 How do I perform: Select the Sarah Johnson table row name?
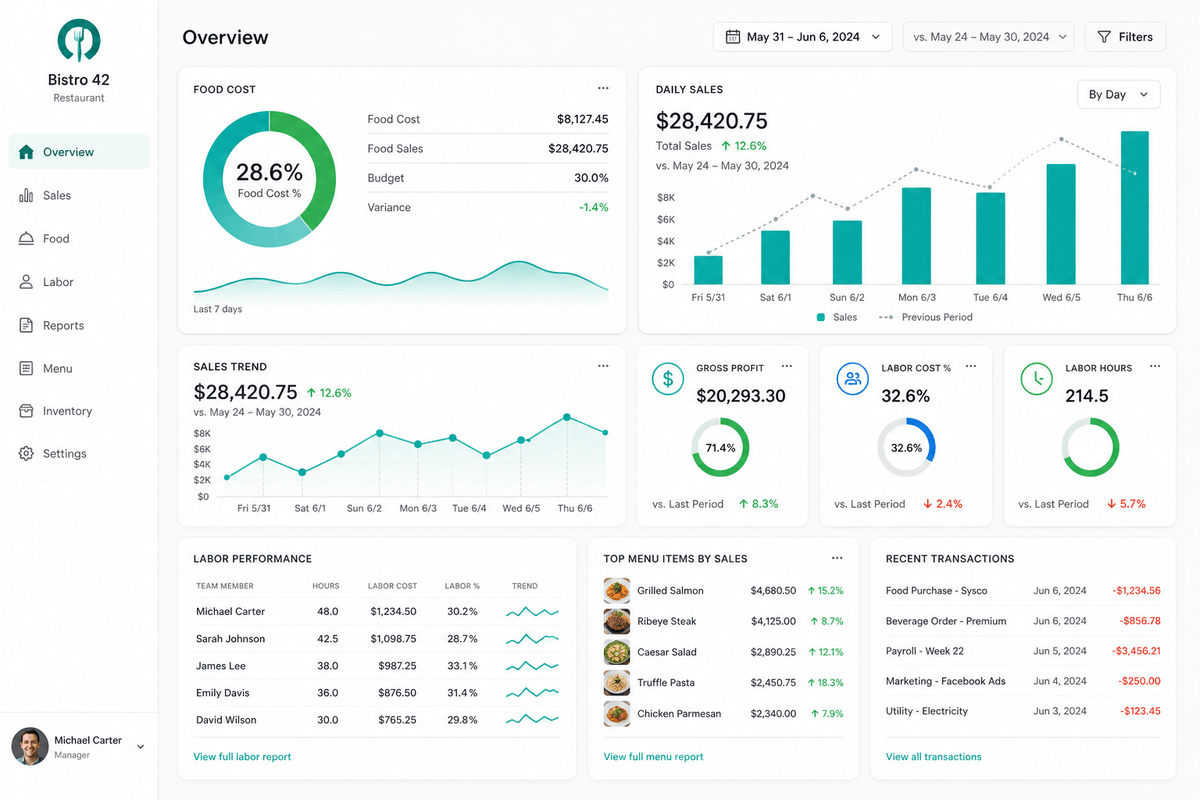pos(230,638)
